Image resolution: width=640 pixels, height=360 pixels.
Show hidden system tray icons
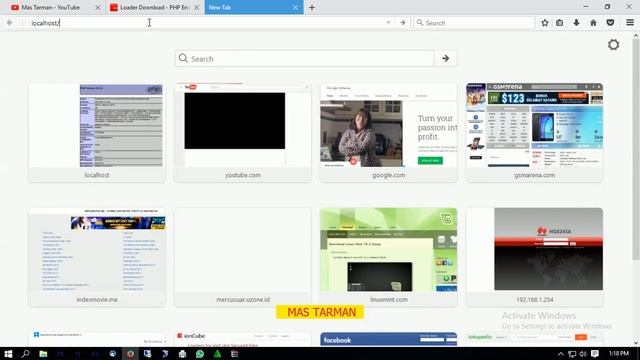coord(561,354)
